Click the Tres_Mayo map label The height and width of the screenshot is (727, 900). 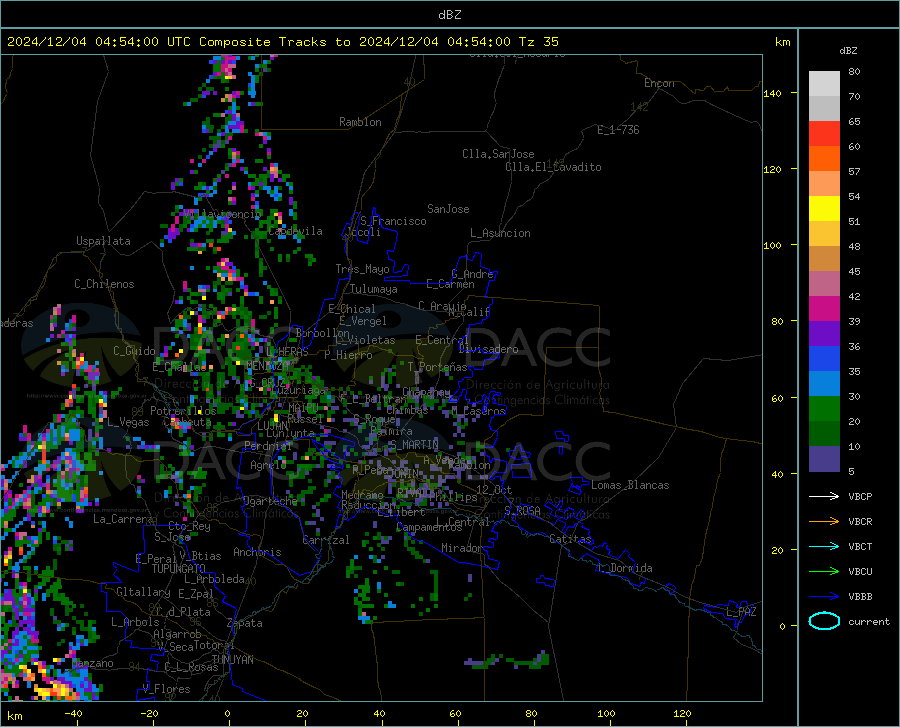(362, 269)
